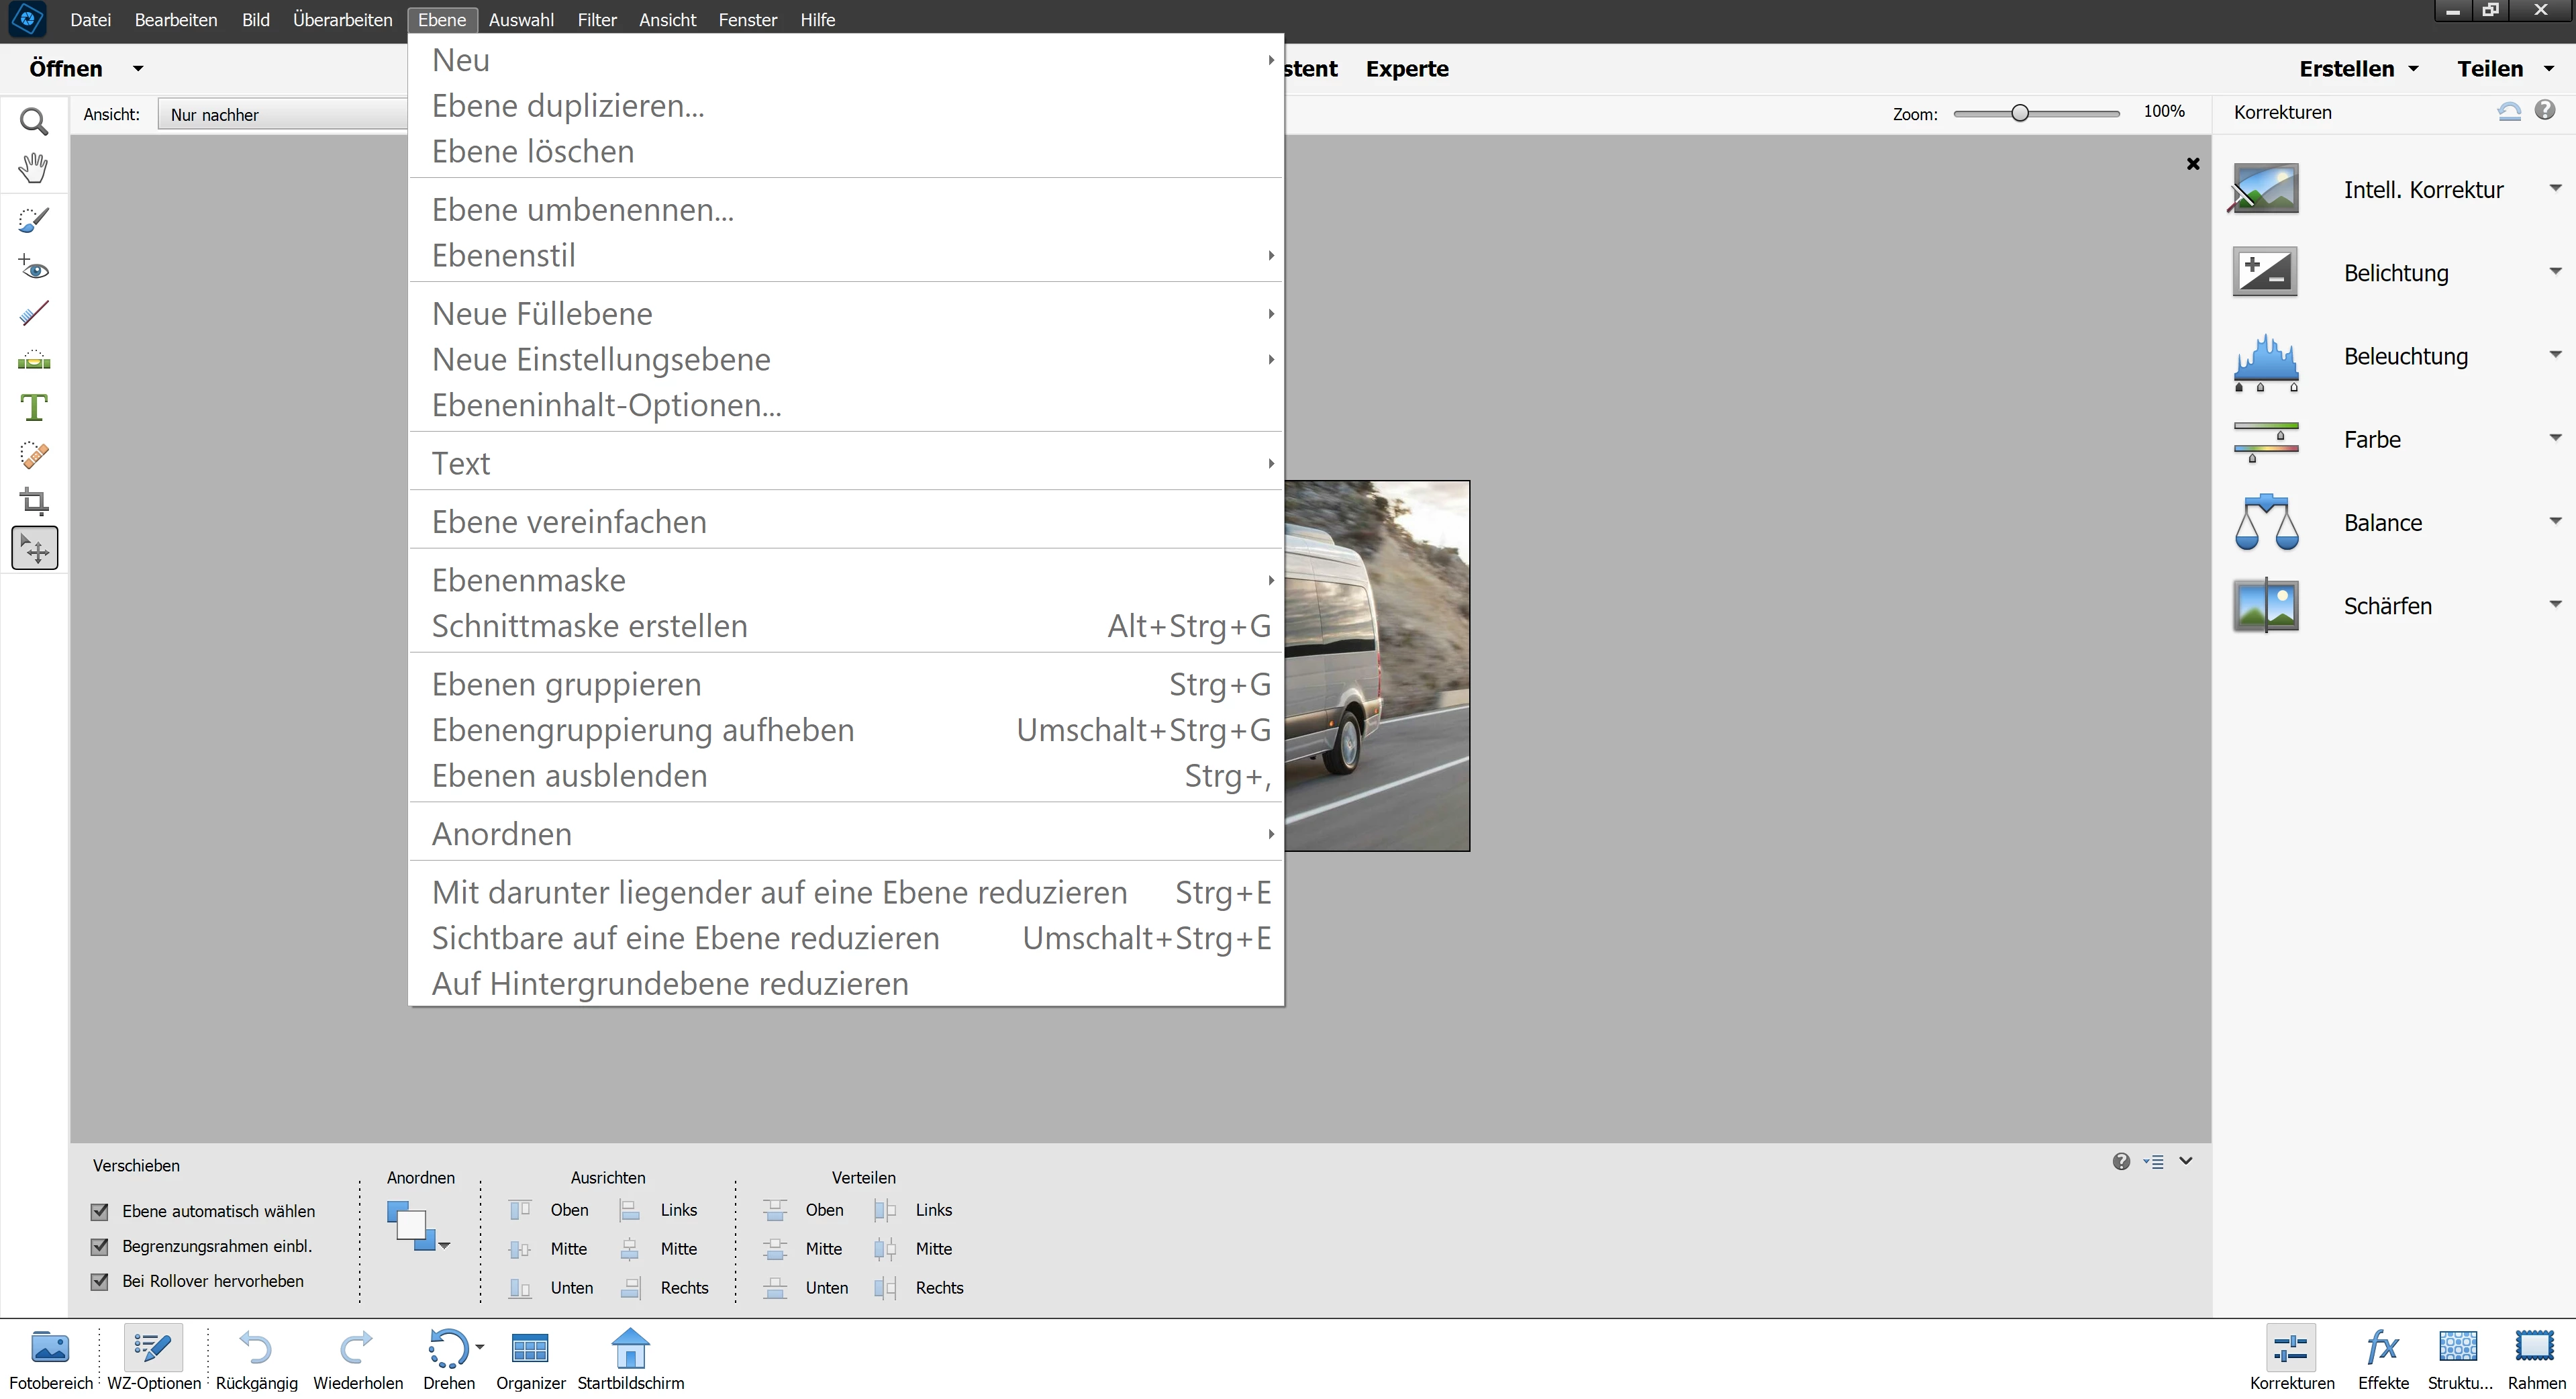Select the Spot Healing bandage tool
This screenshot has height=1399, width=2576.
click(x=34, y=455)
